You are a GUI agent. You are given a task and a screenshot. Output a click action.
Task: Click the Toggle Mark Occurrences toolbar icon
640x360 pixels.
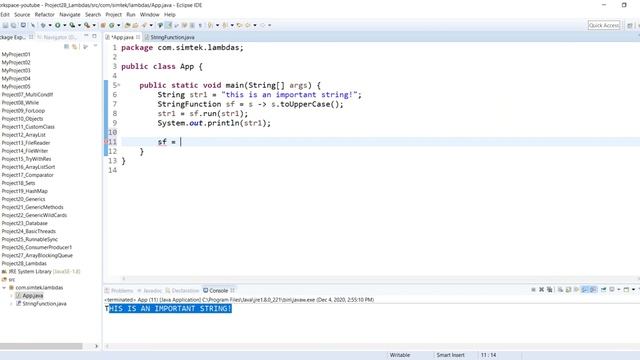click(x=169, y=25)
